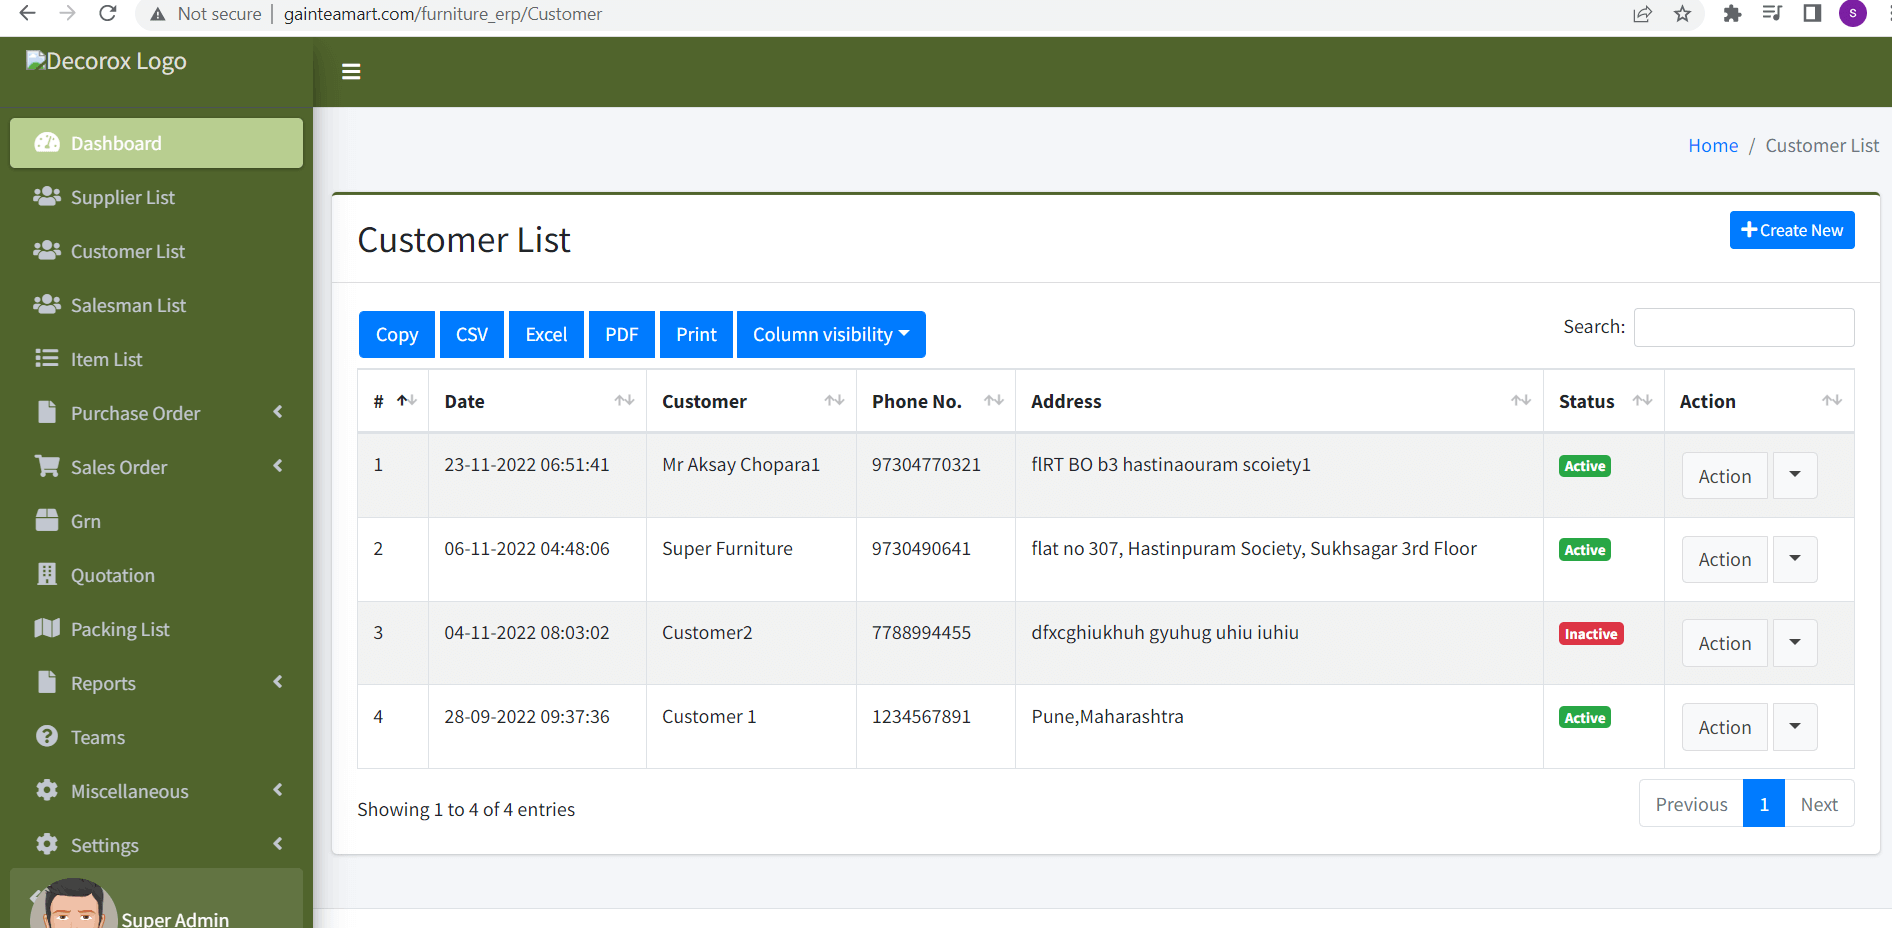1892x928 pixels.
Task: Open the Column visibility dropdown
Action: pyautogui.click(x=831, y=334)
